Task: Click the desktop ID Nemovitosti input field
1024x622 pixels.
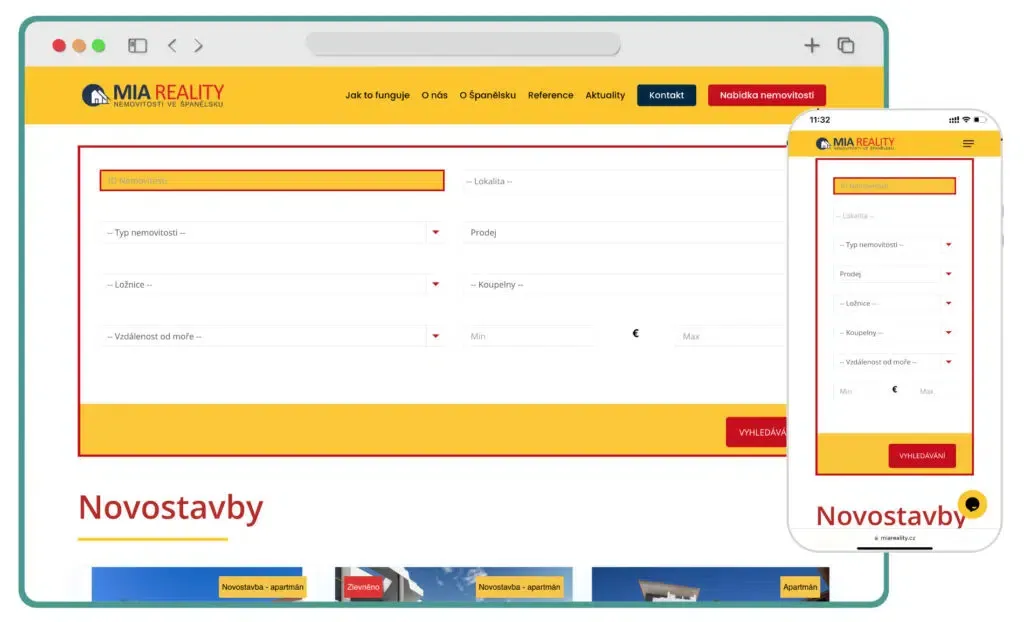Action: click(272, 180)
